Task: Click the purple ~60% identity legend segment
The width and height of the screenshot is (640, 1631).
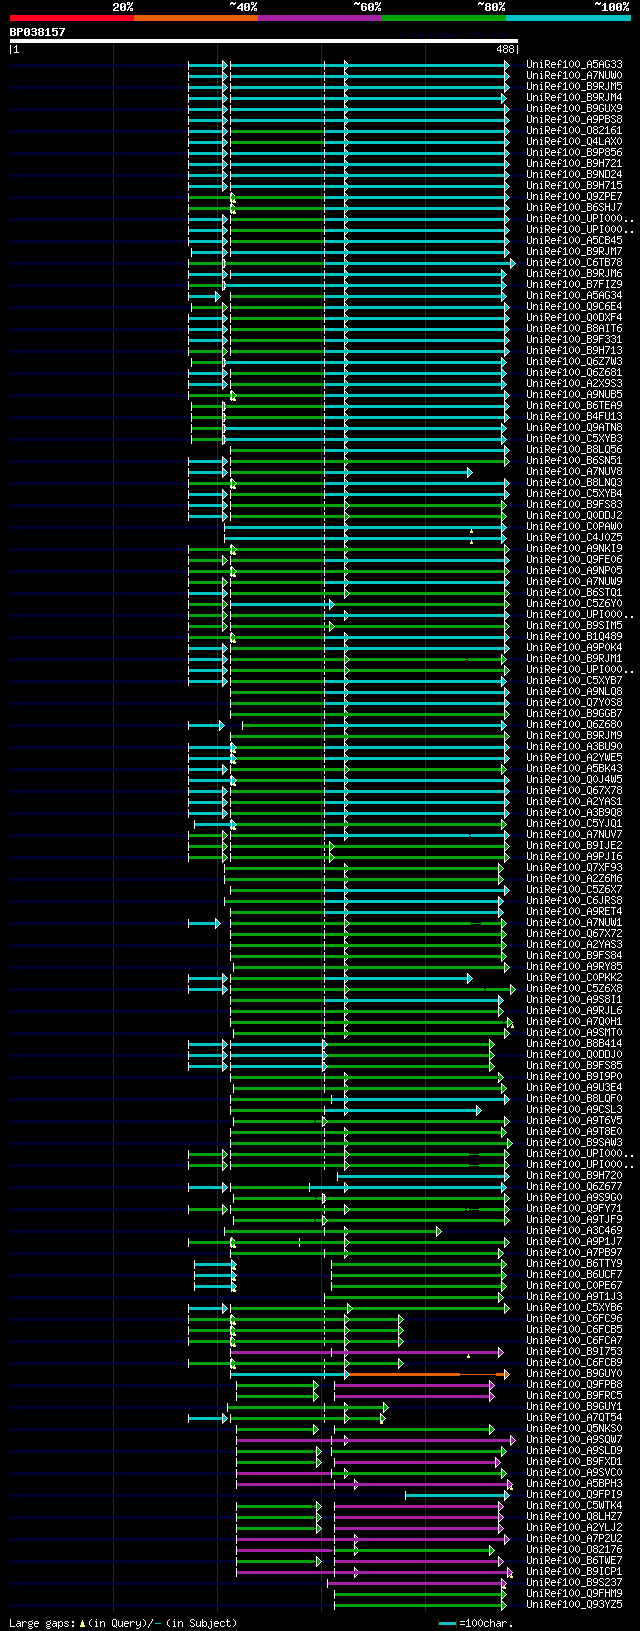Action: click(x=320, y=18)
